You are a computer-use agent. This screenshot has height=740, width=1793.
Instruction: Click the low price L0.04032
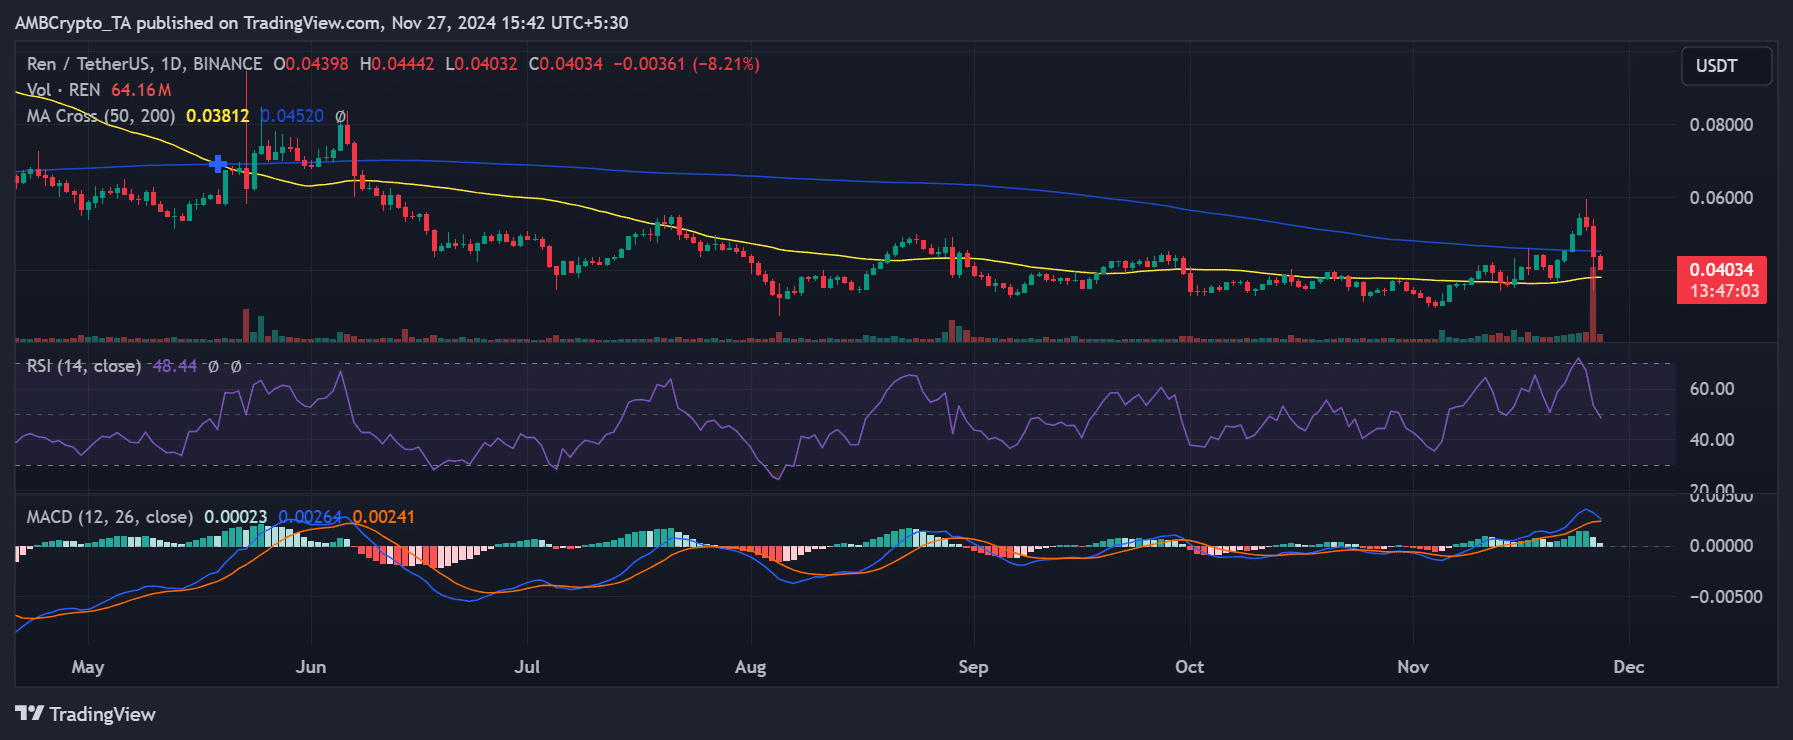(x=482, y=64)
